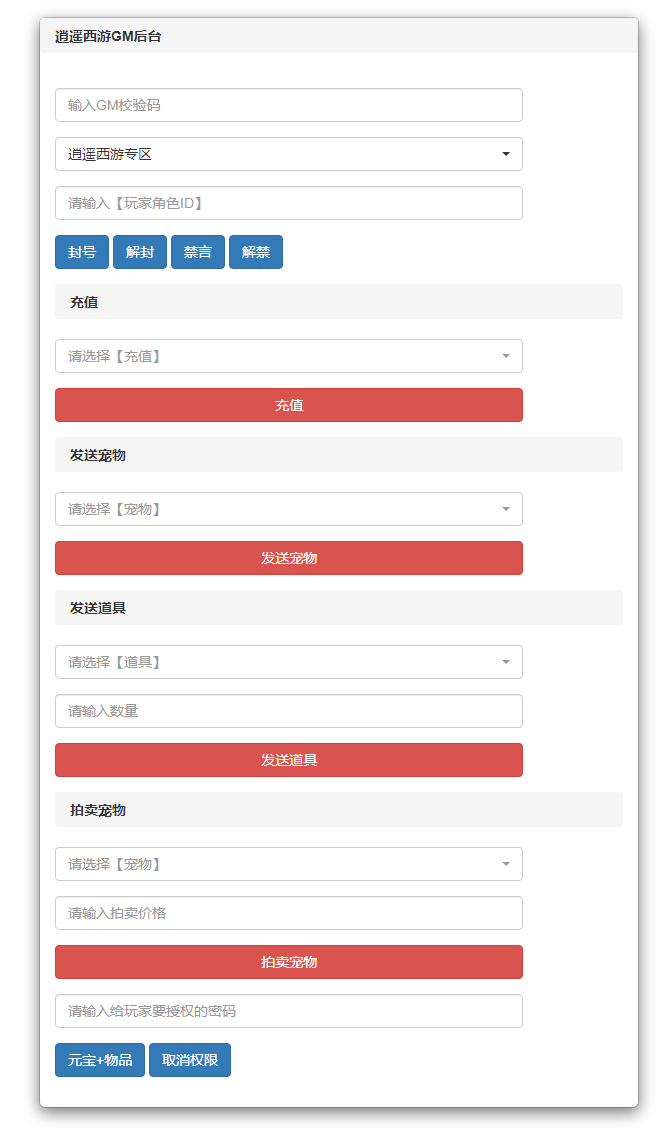This screenshot has height=1132, width=666.
Task: Focus the 请输入数量 quantity field
Action: tap(288, 711)
